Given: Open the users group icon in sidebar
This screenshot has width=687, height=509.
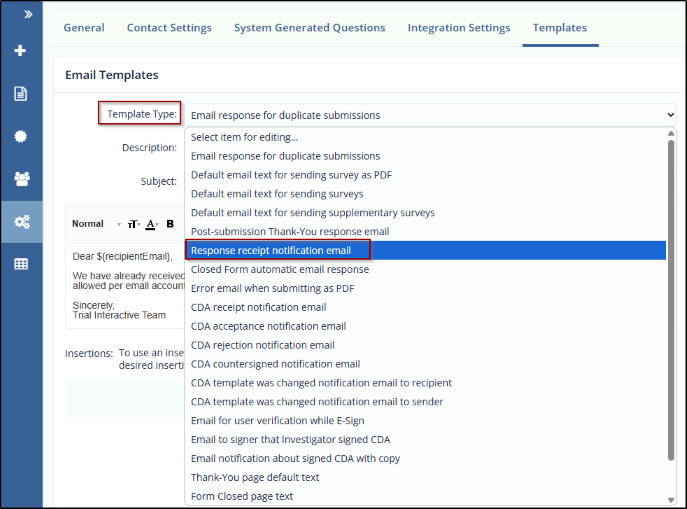Looking at the screenshot, I should (21, 179).
